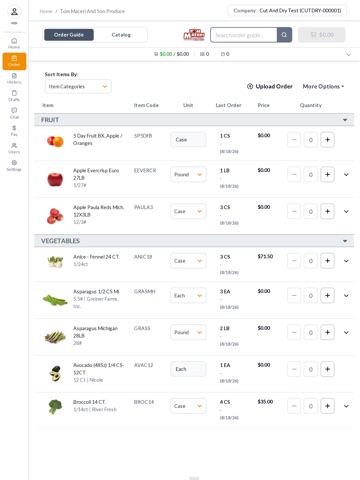The image size is (360, 480).
Task: Decrease quantity of 5 Day Fruit BX
Action: 294,140
